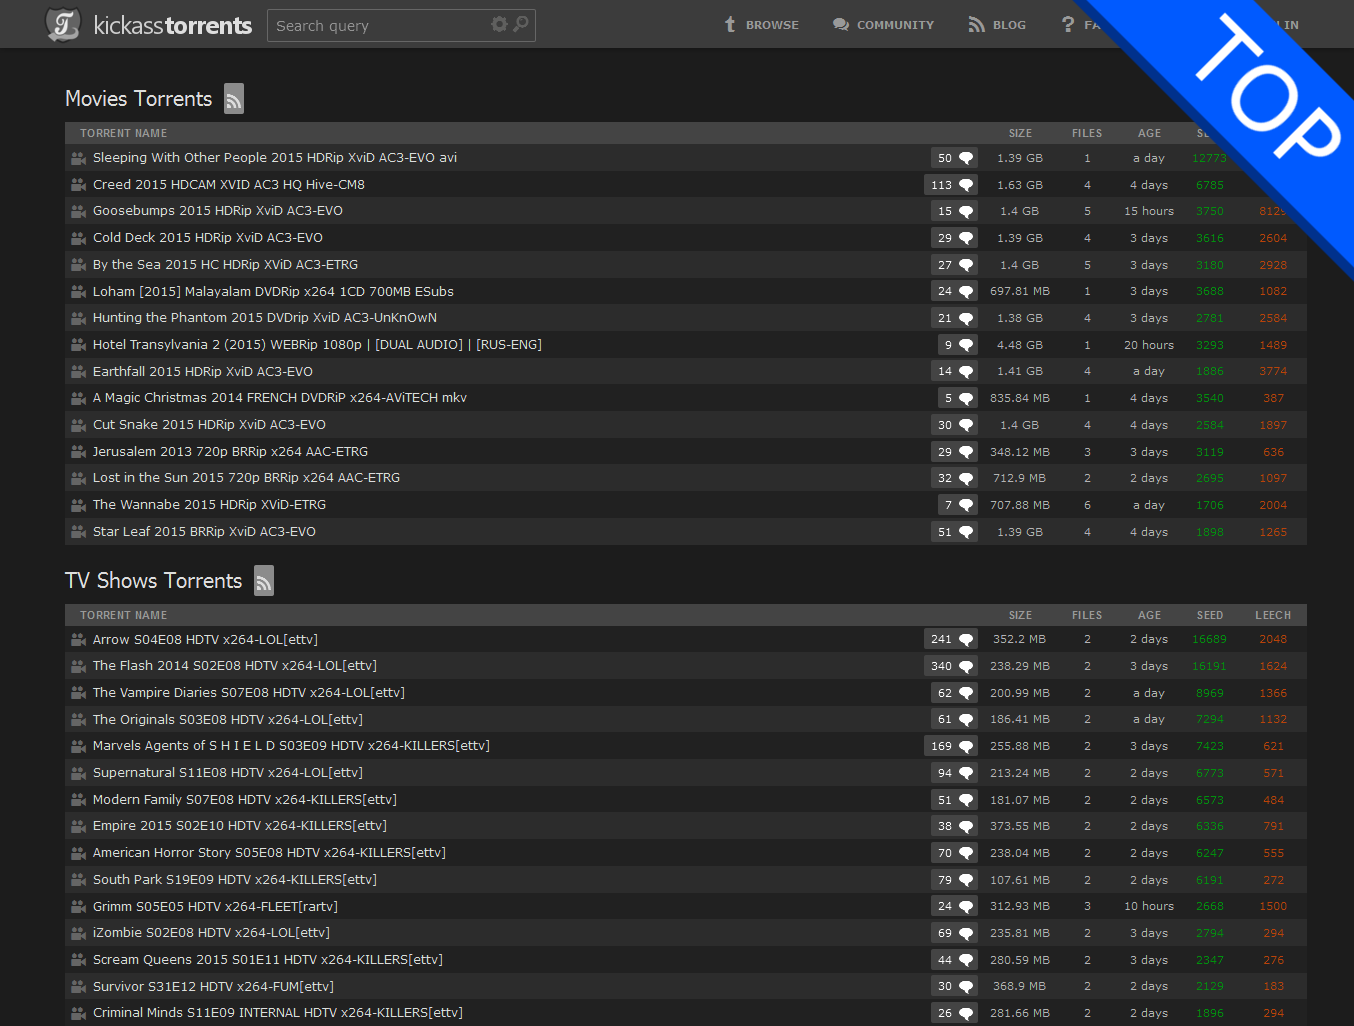Open the TV Shows Torrents RSS feed icon
Image resolution: width=1354 pixels, height=1026 pixels.
point(264,580)
